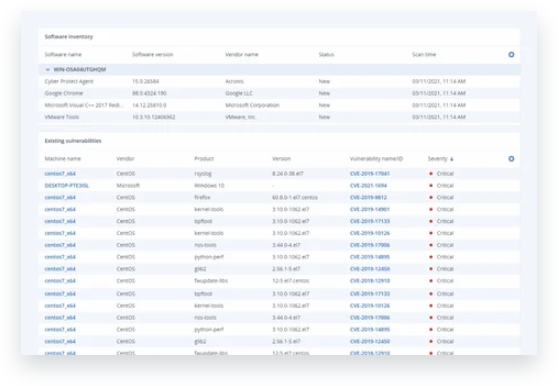
Task: Click the Product column header
Action: coord(204,159)
